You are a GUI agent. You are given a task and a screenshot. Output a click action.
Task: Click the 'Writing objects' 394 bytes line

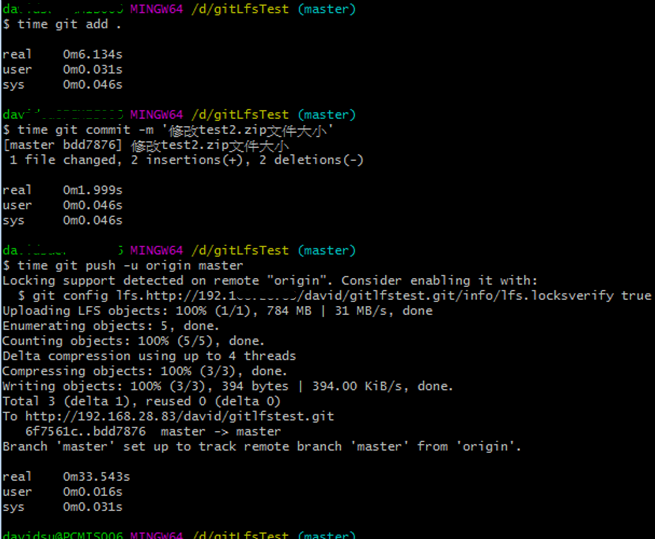pyautogui.click(x=227, y=386)
